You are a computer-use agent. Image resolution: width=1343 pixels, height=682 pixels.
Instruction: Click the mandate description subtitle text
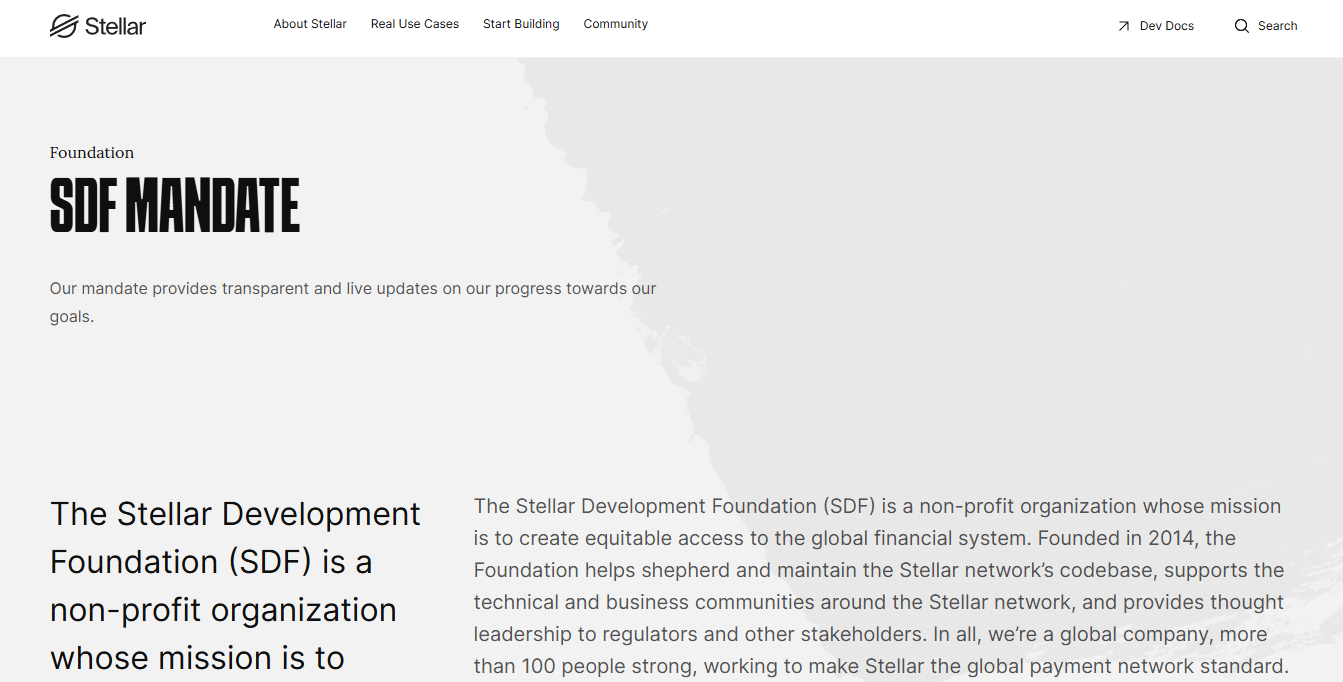(x=352, y=289)
